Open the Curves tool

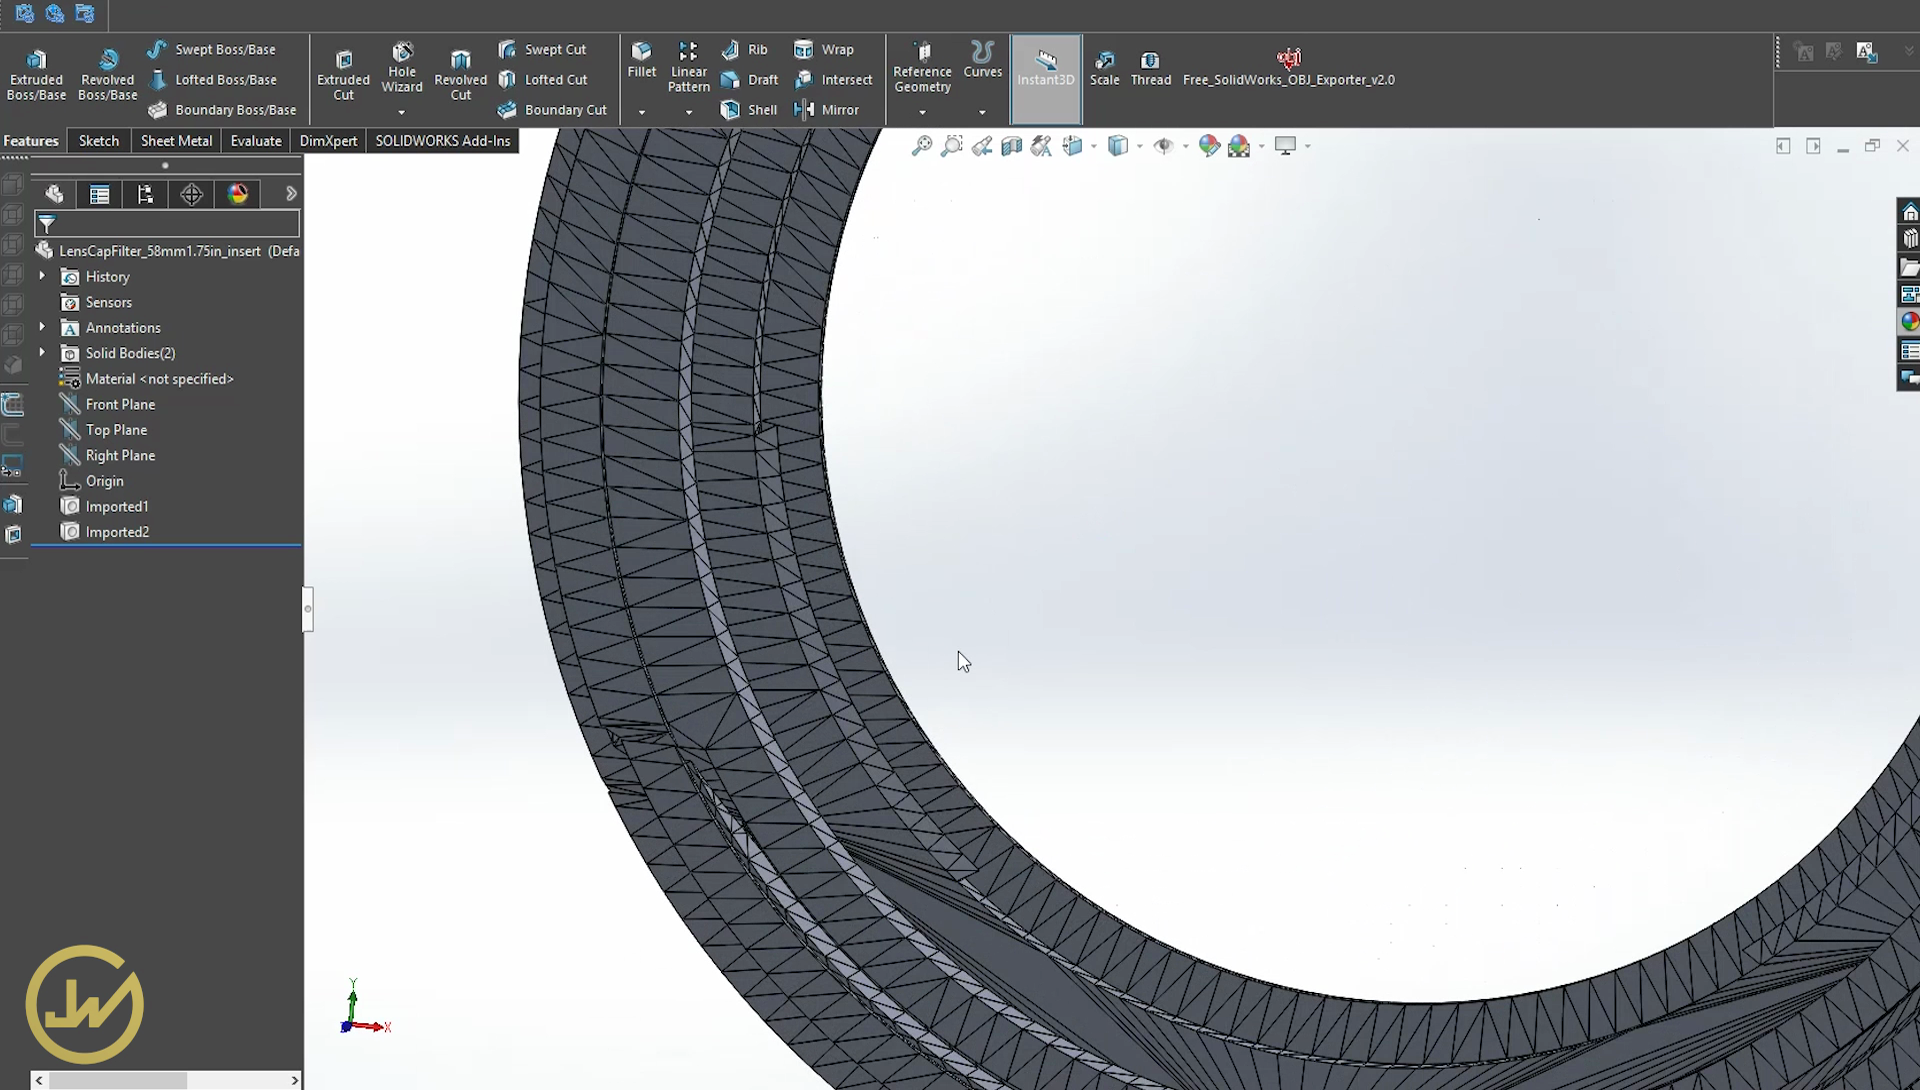coord(982,60)
